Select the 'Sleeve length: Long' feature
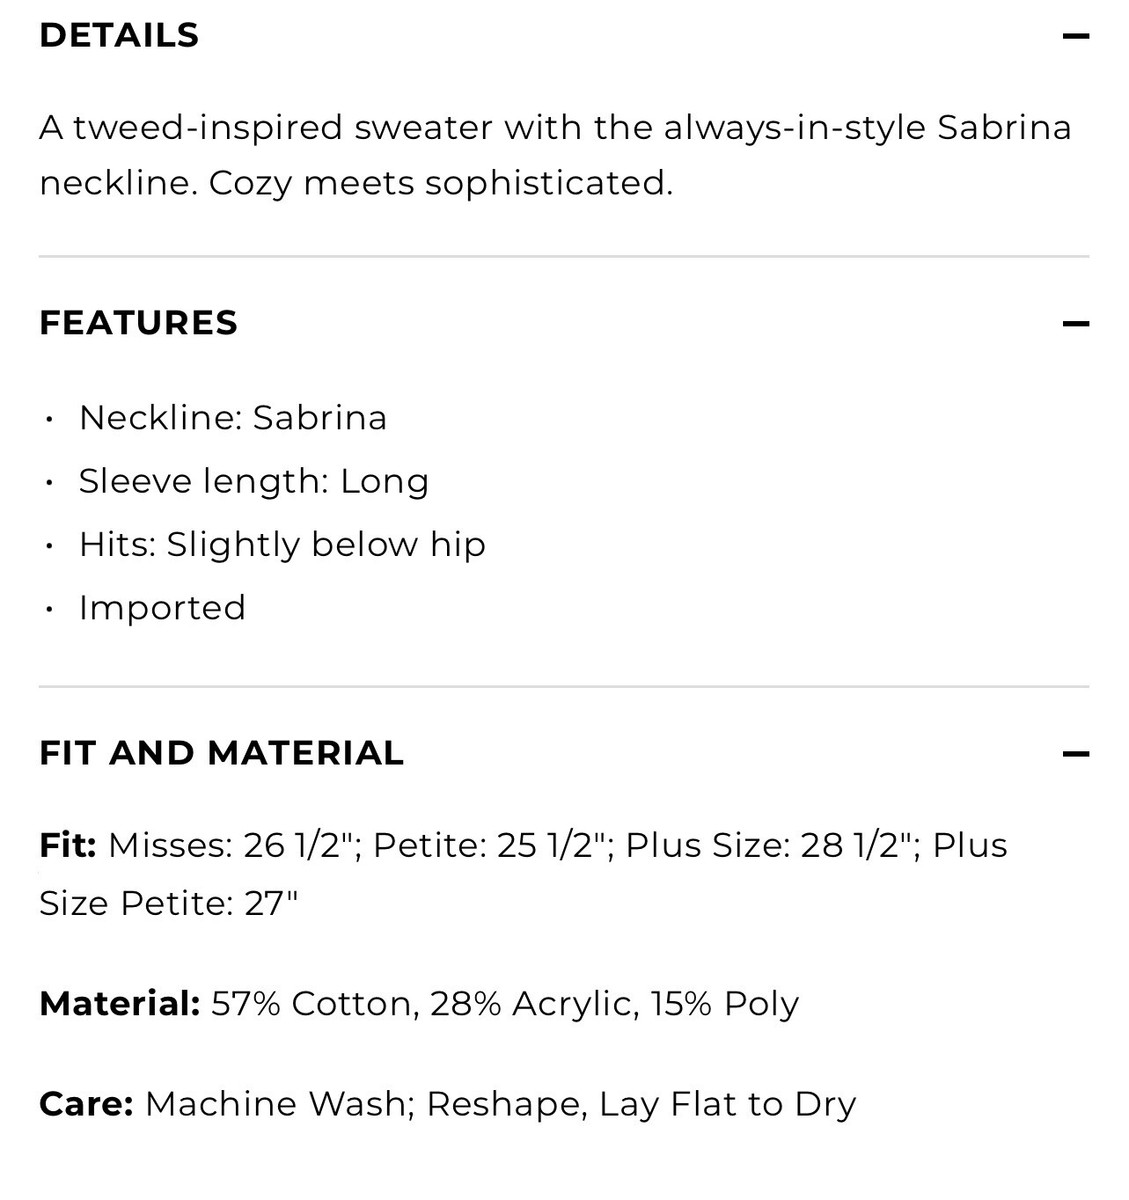 coord(253,481)
